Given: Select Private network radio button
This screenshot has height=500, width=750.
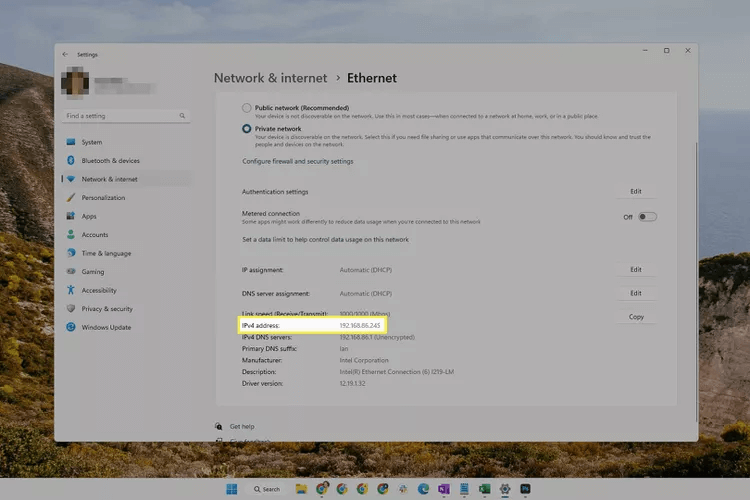Looking at the screenshot, I should click(x=246, y=129).
